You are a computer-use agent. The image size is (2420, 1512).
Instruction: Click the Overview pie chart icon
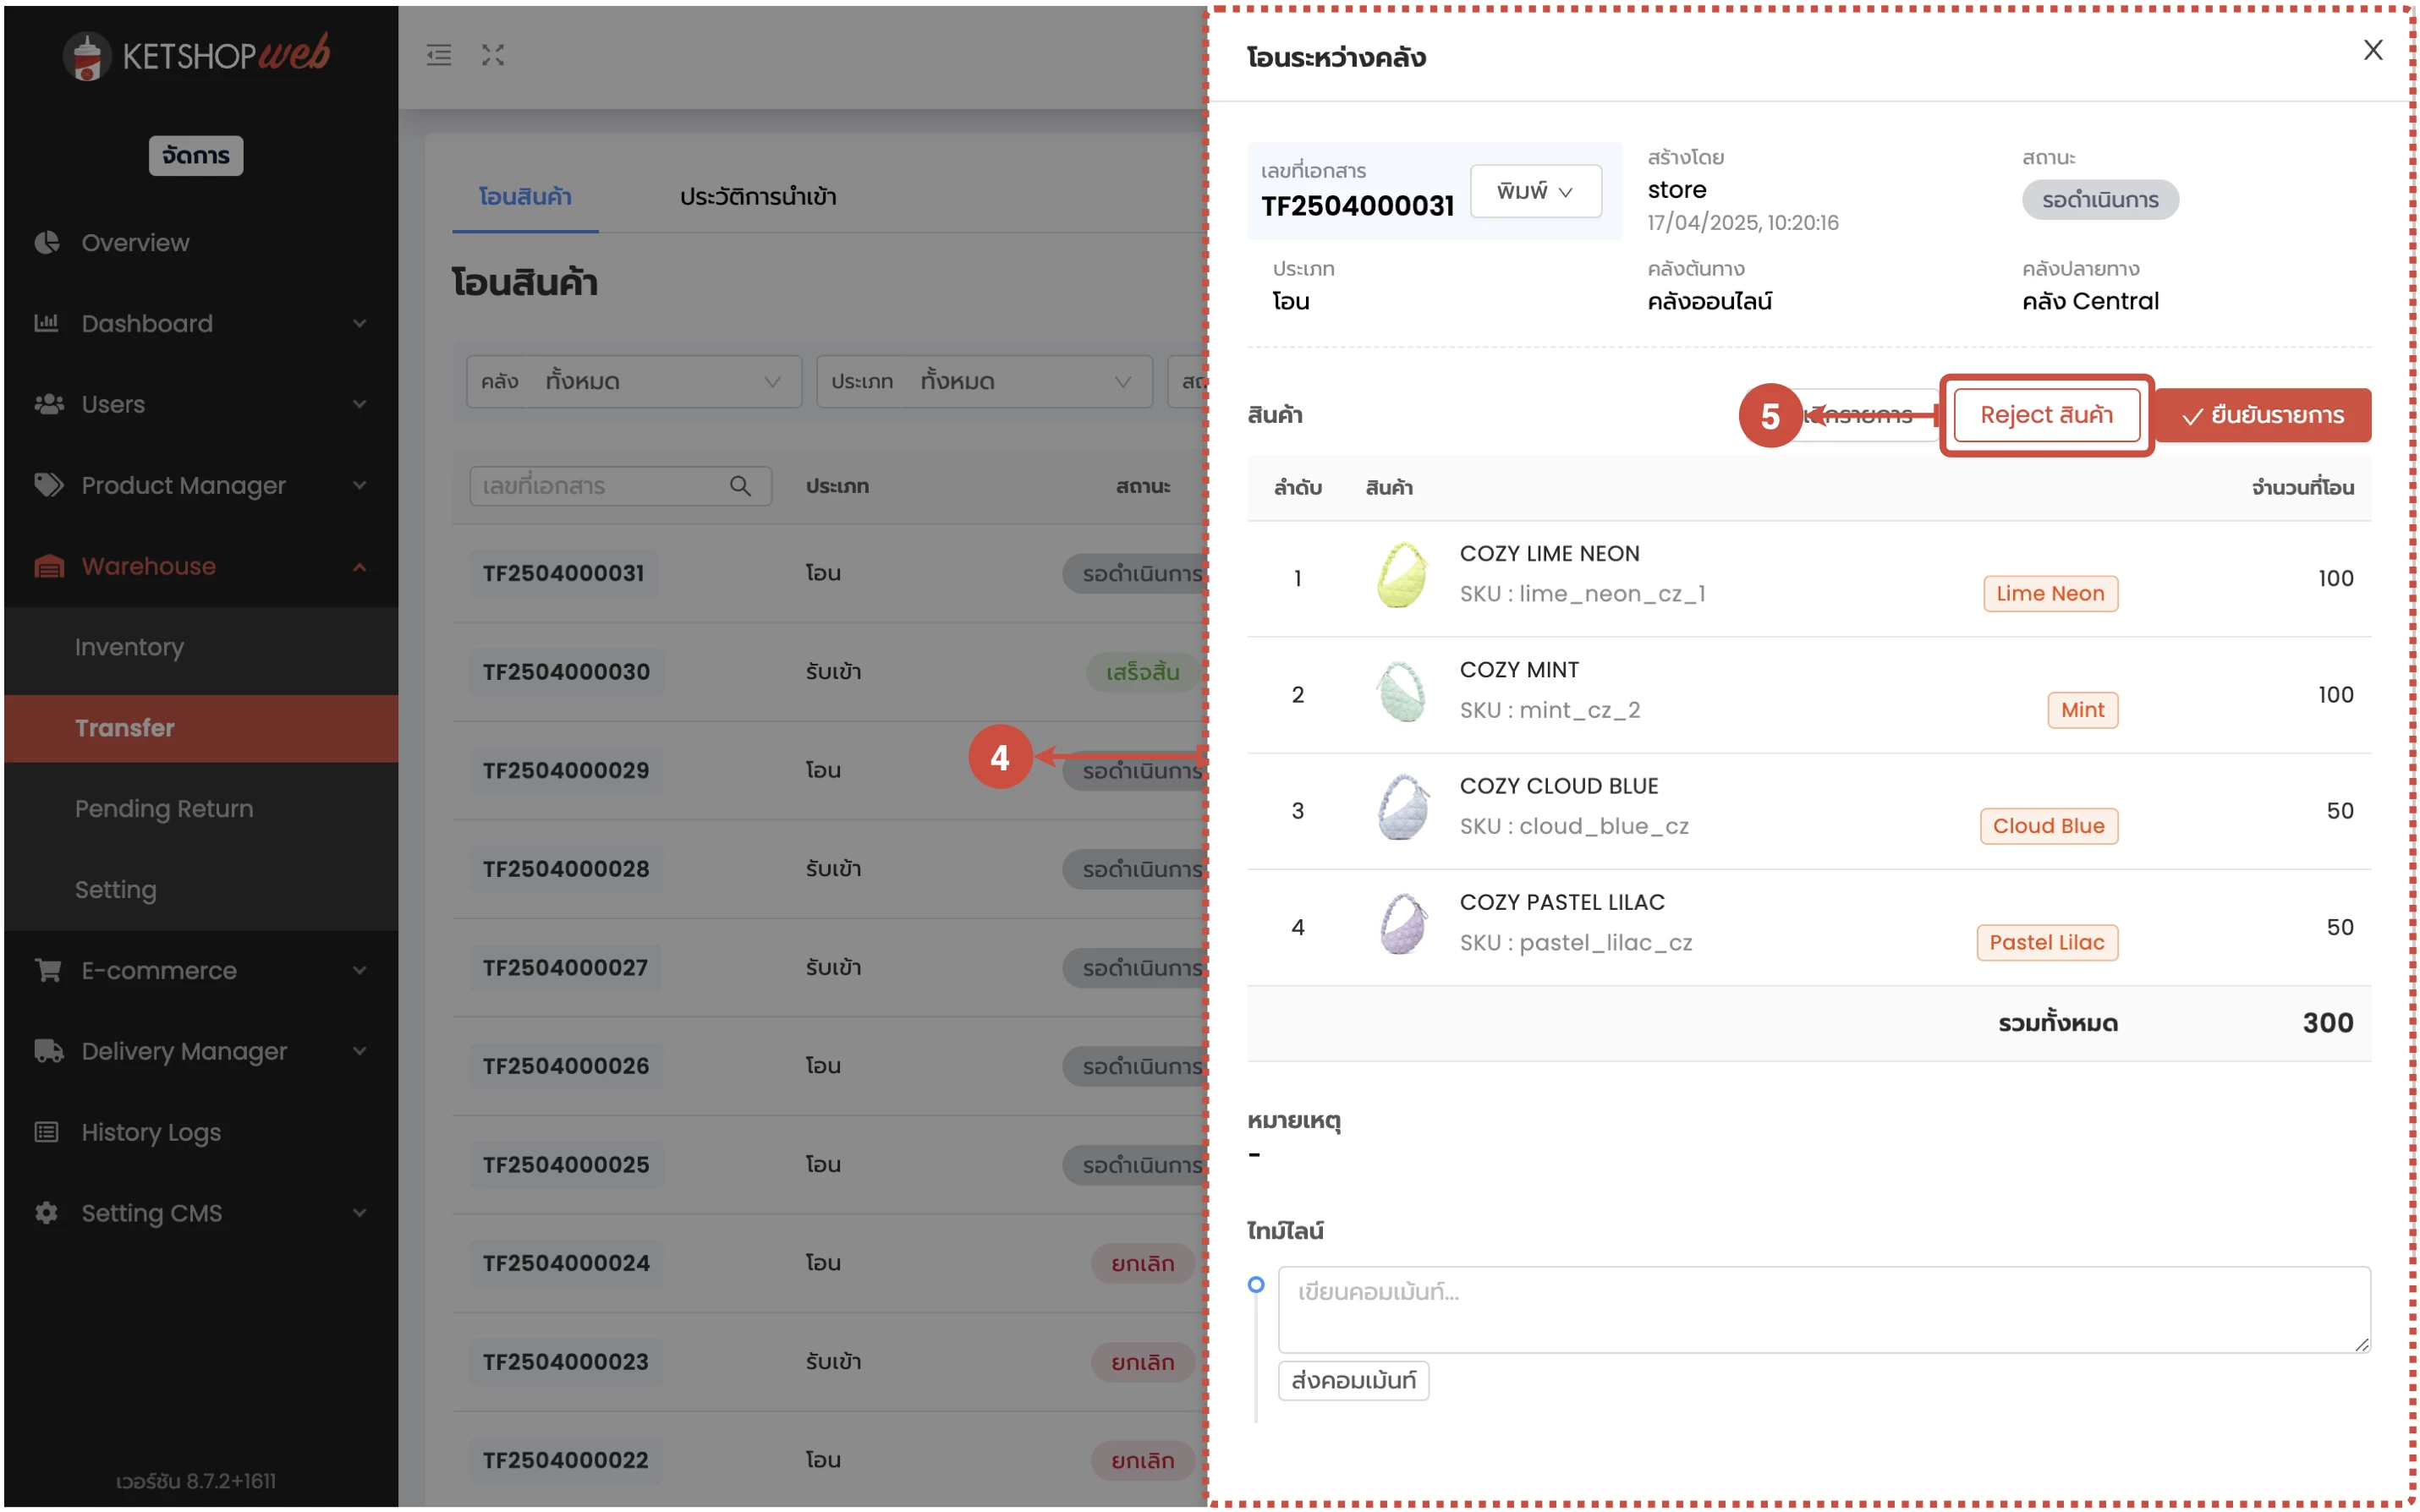(x=47, y=243)
